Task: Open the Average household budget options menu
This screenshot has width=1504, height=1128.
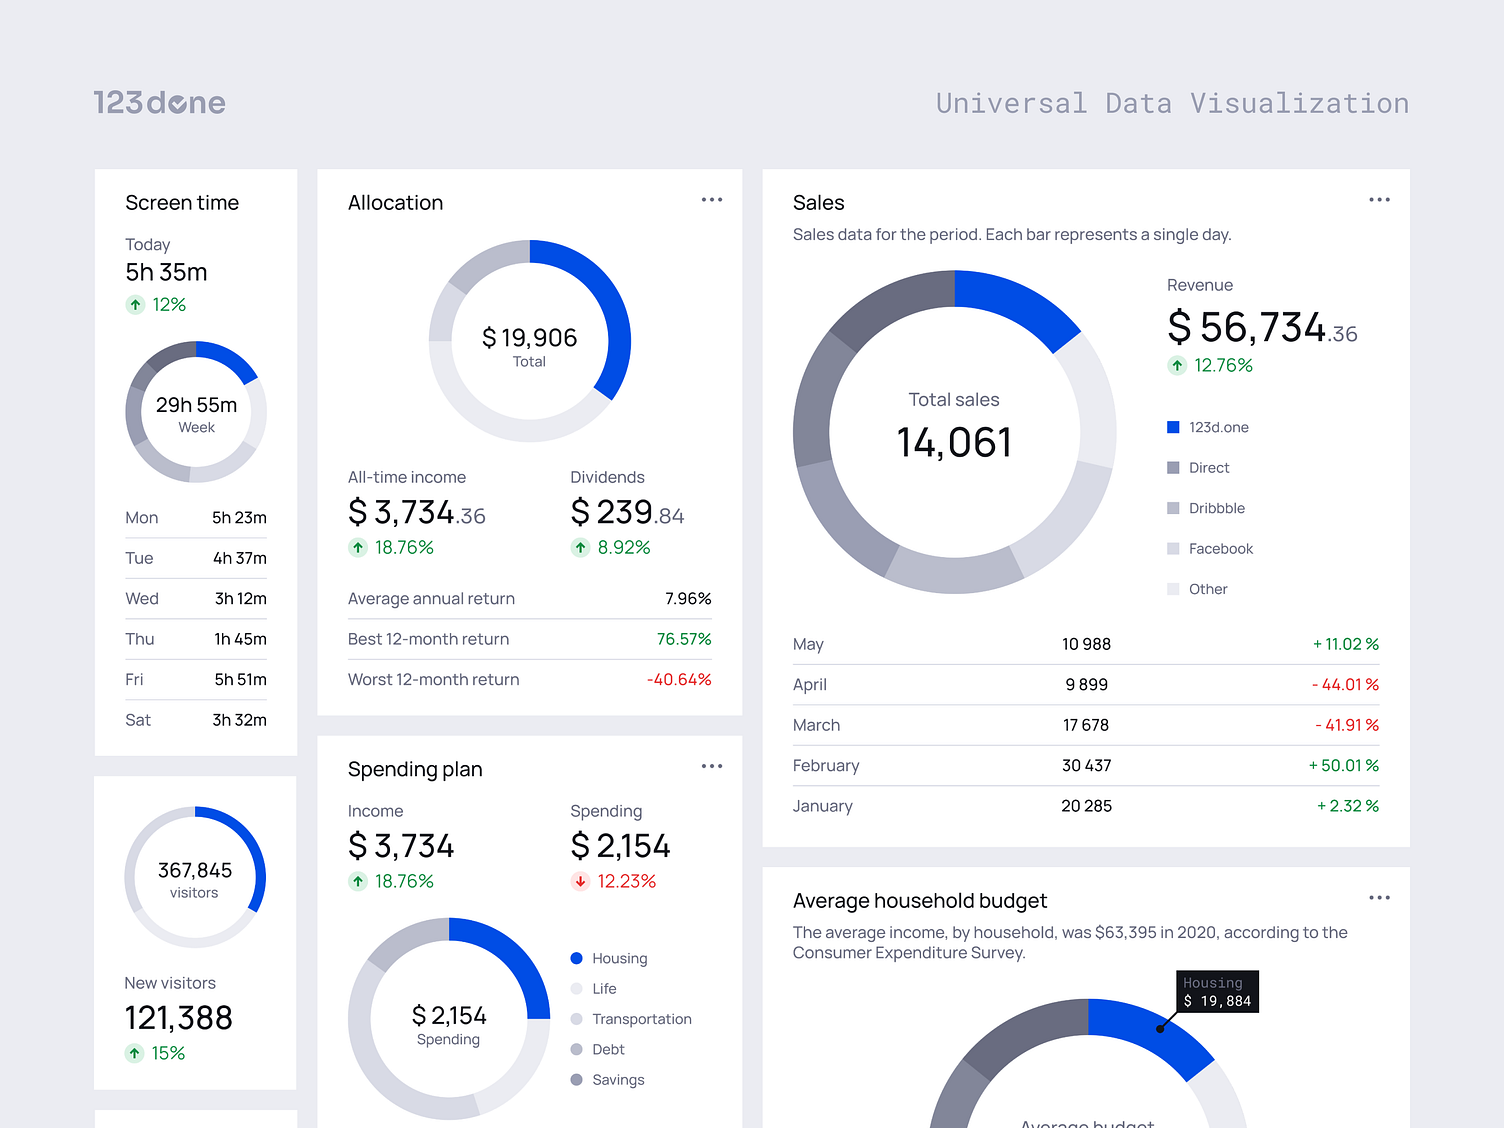Action: pos(1380,898)
